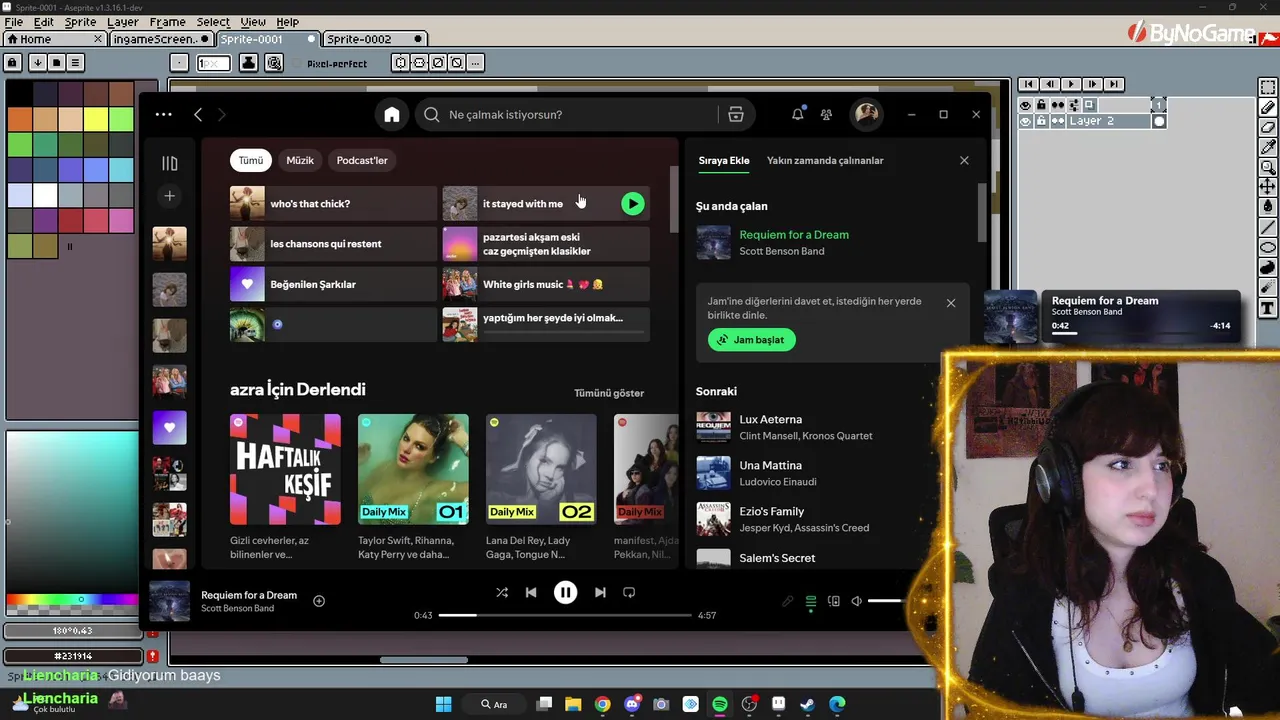Open Aseprite Edit menu
The width and height of the screenshot is (1280, 720).
pyautogui.click(x=44, y=22)
